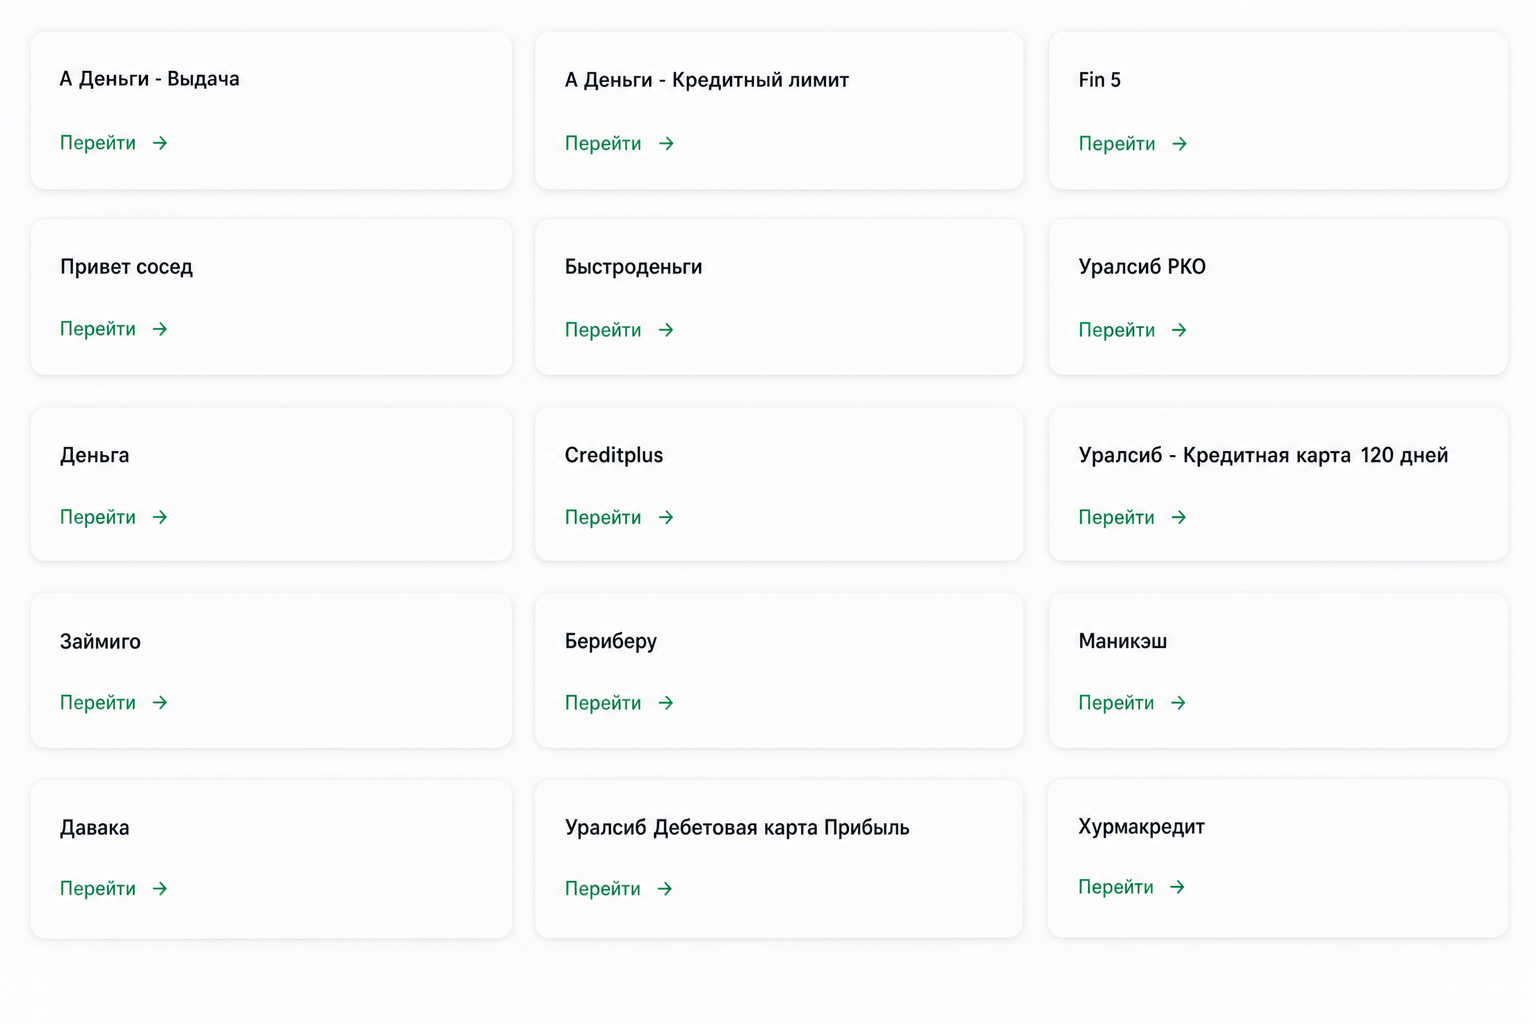Screen dimensions: 1536x1024
Task: Click the arrow icon in the Уралсиб РКО card
Action: [1180, 330]
